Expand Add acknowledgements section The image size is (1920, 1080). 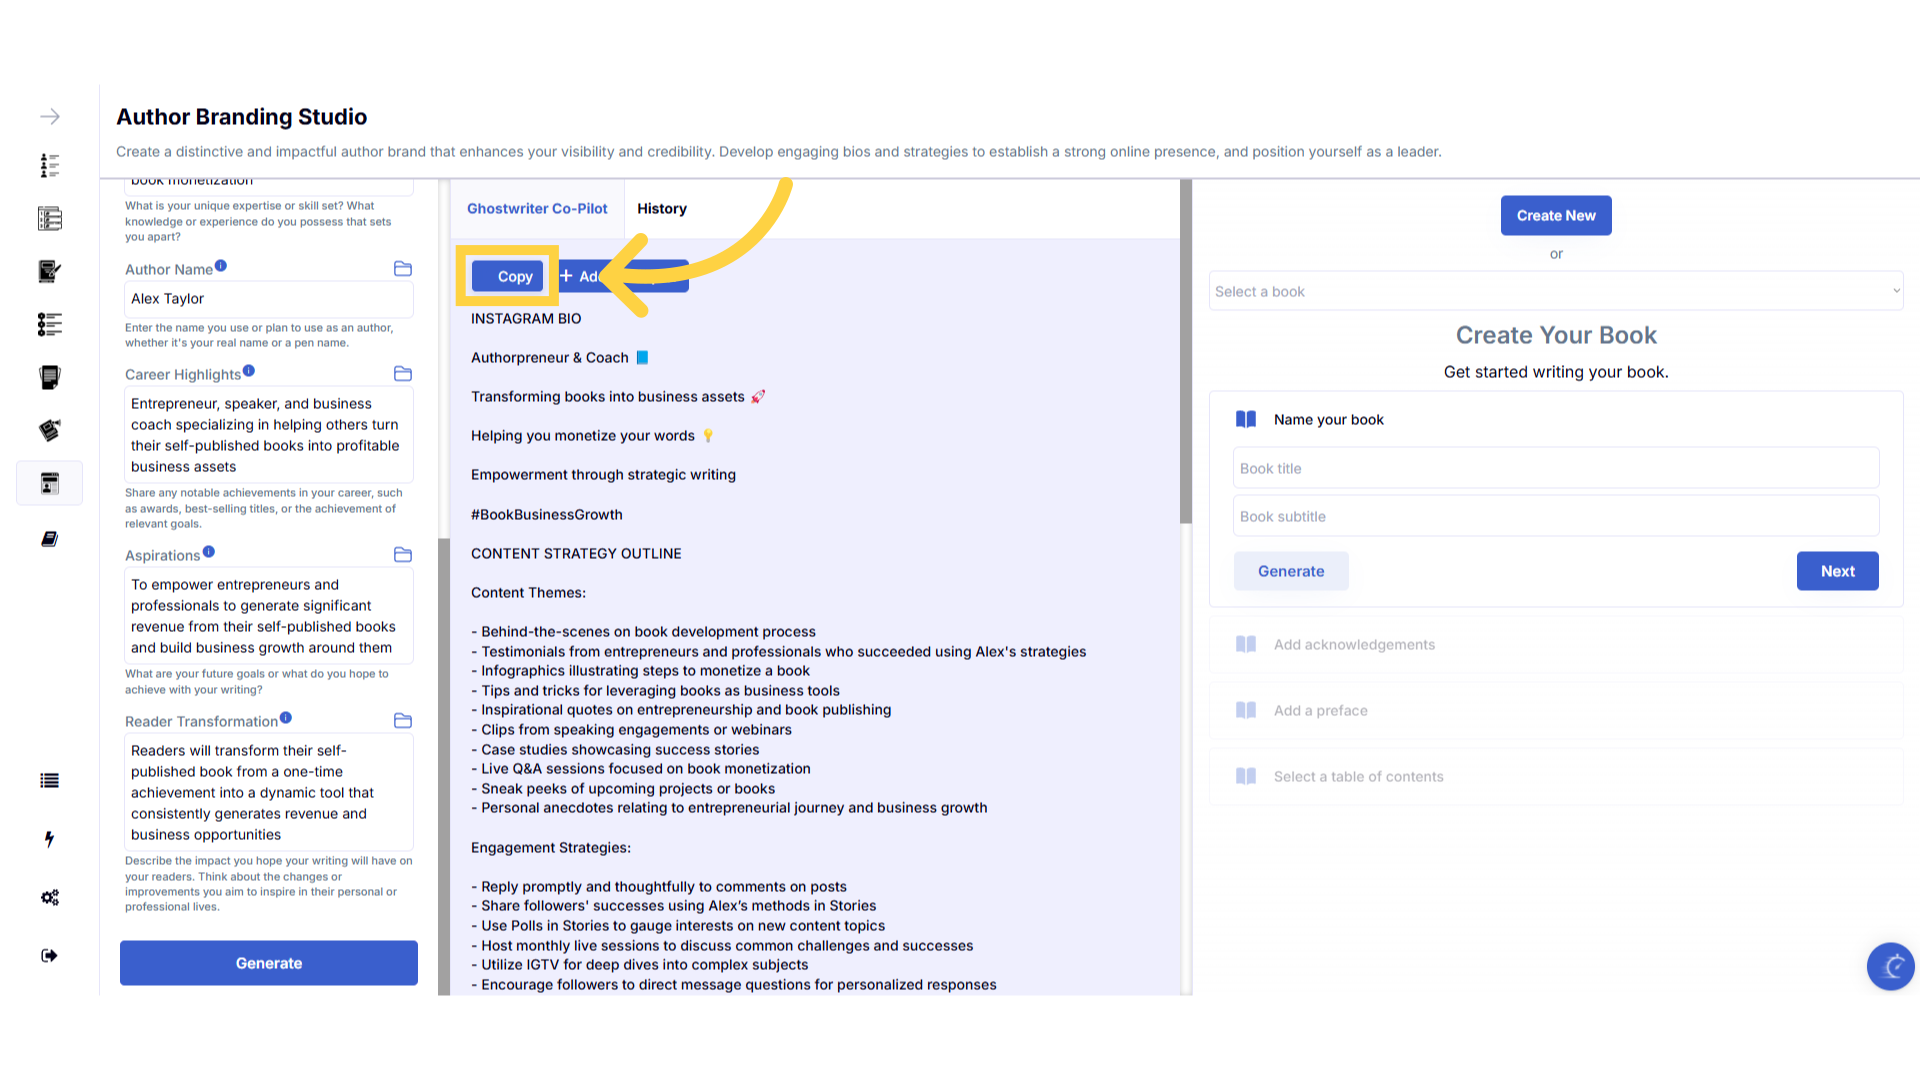coord(1354,645)
